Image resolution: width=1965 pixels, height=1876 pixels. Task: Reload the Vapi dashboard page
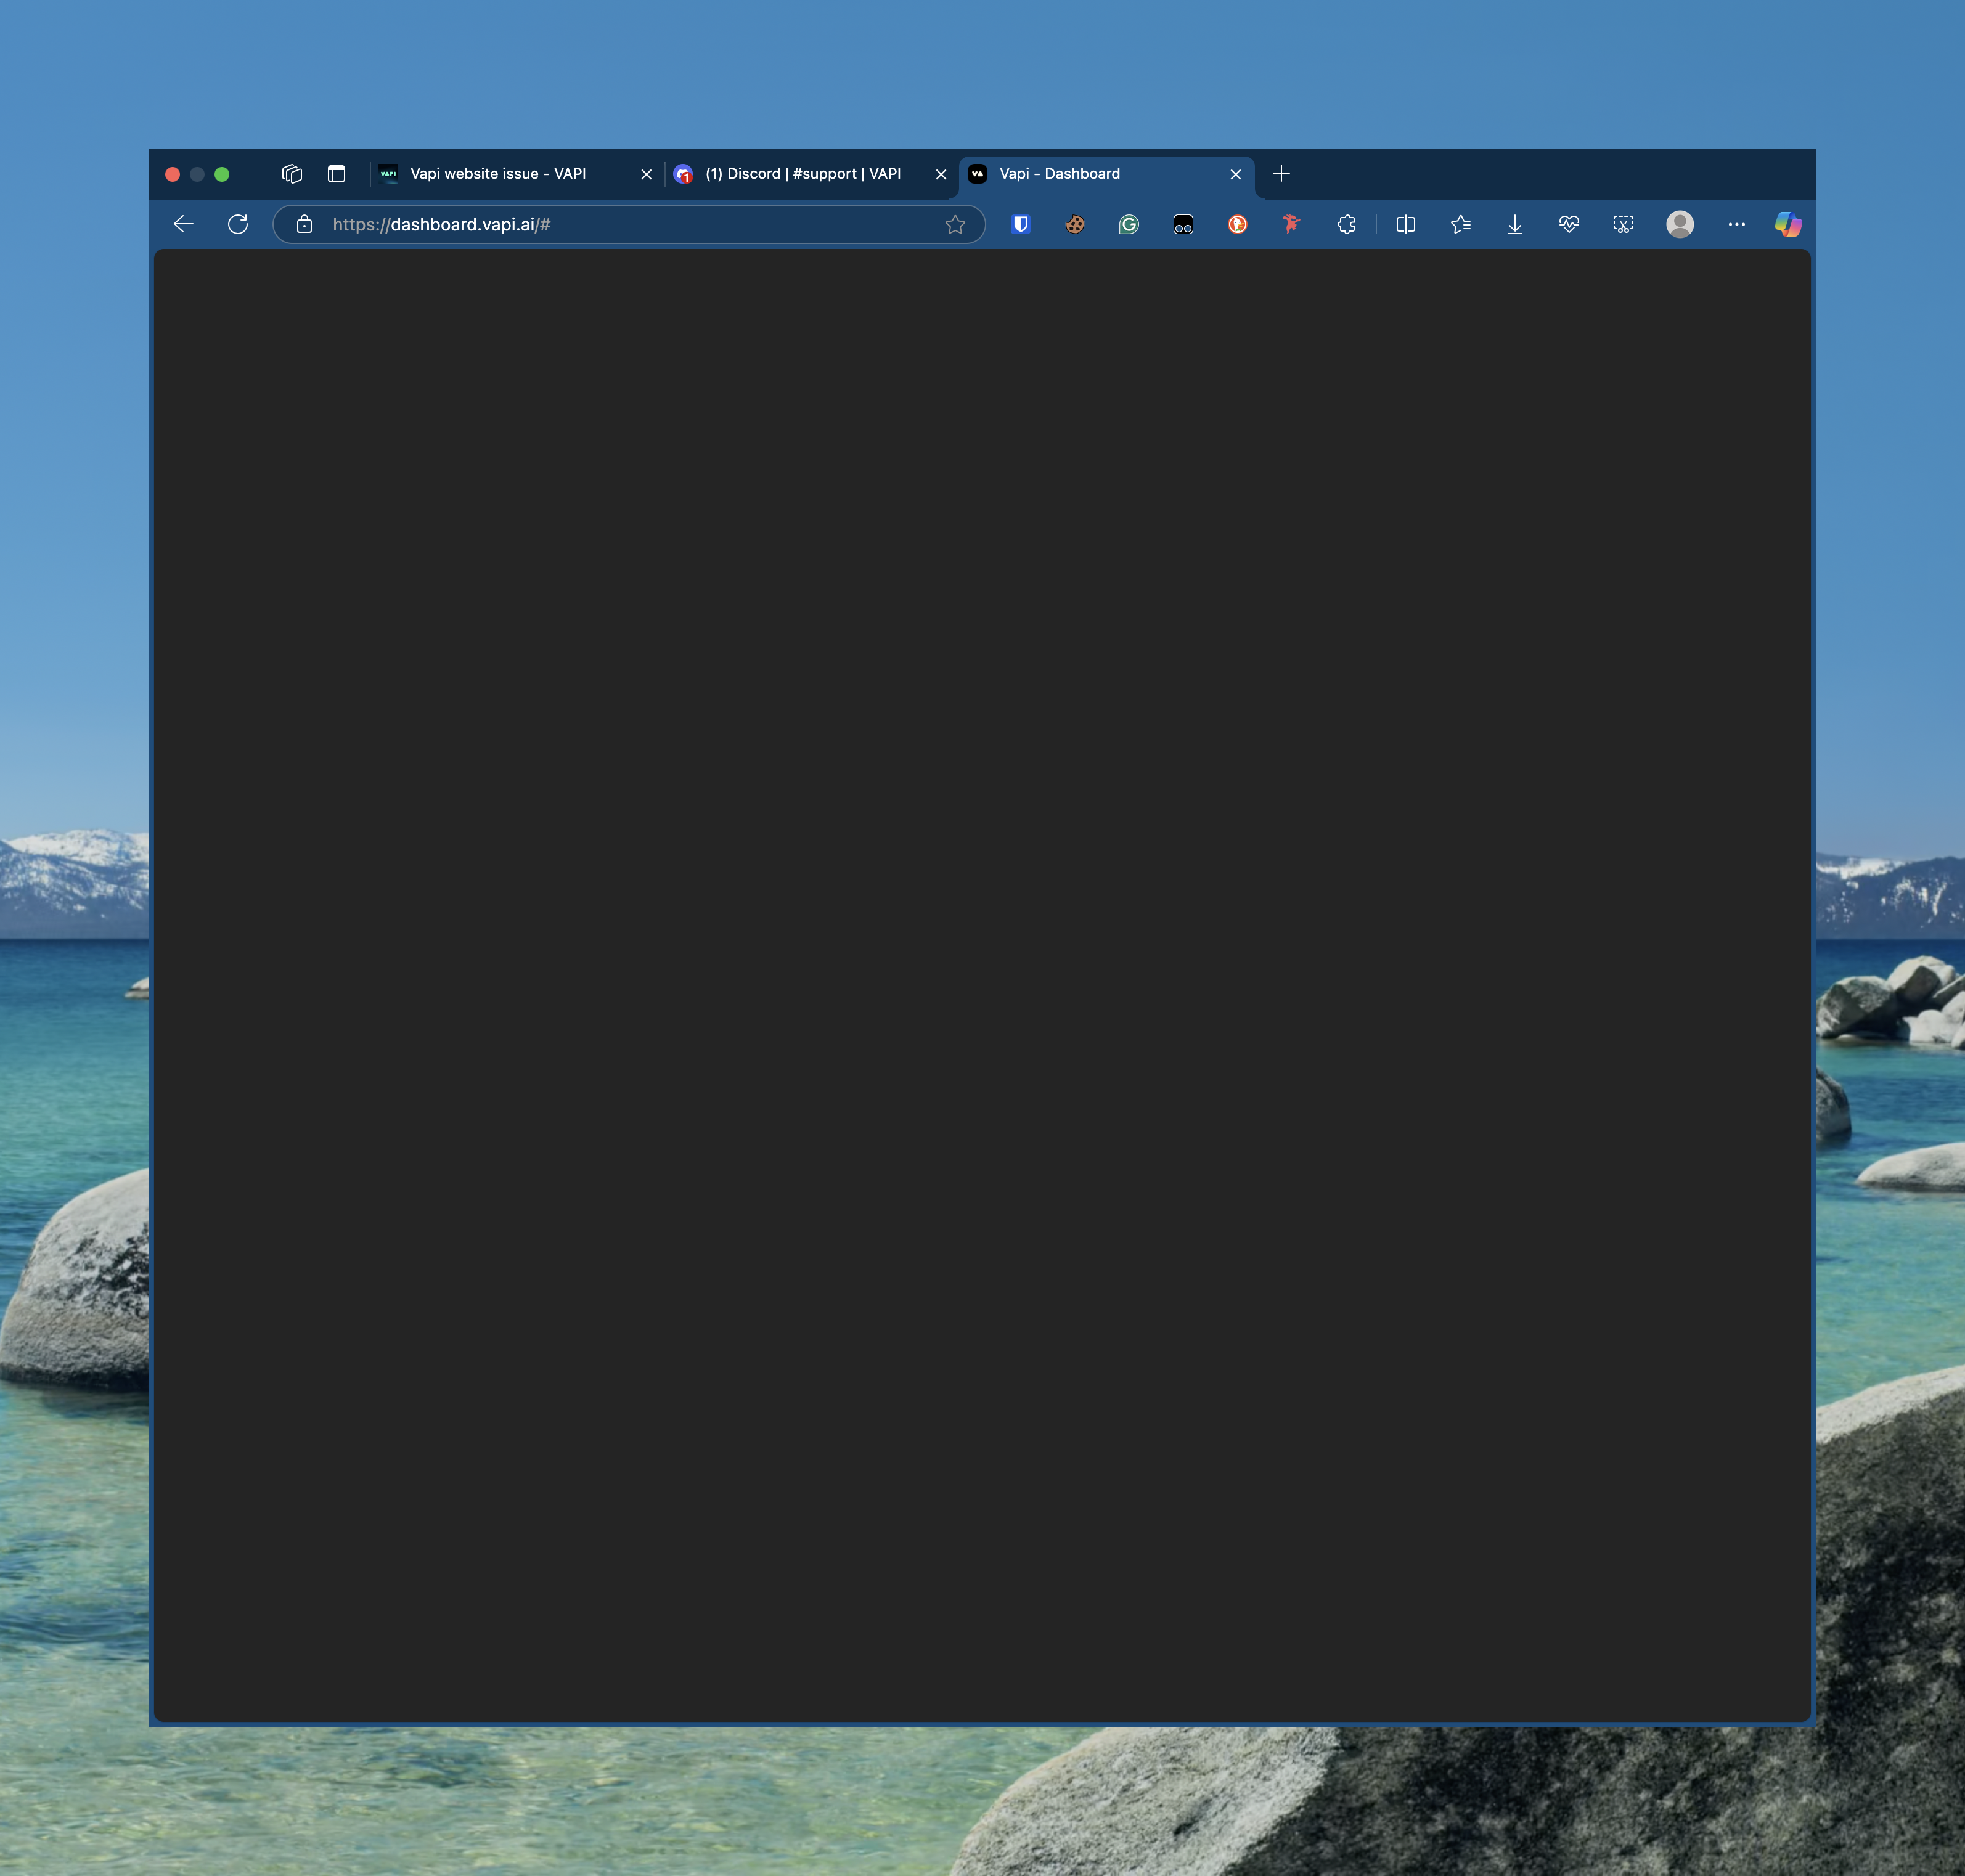238,224
